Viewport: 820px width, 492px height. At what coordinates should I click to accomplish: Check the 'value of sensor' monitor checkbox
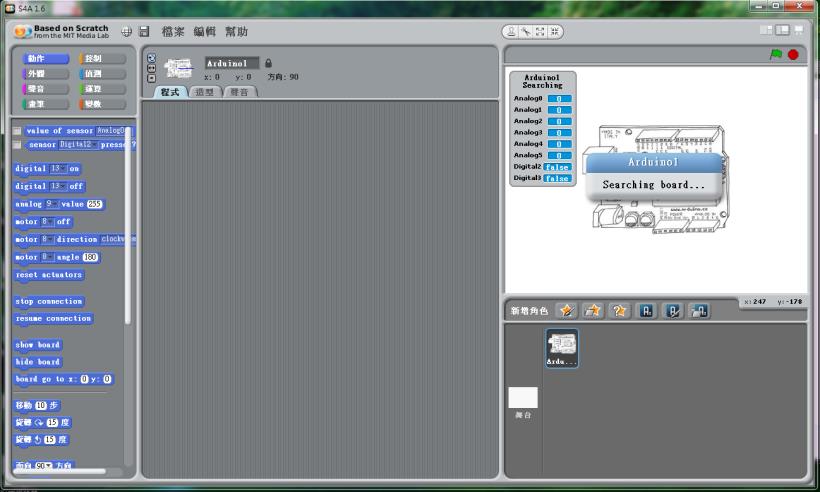tap(17, 131)
